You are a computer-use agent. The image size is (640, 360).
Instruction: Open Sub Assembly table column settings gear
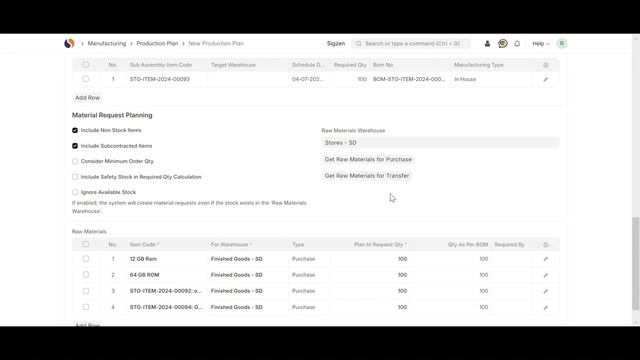click(546, 65)
